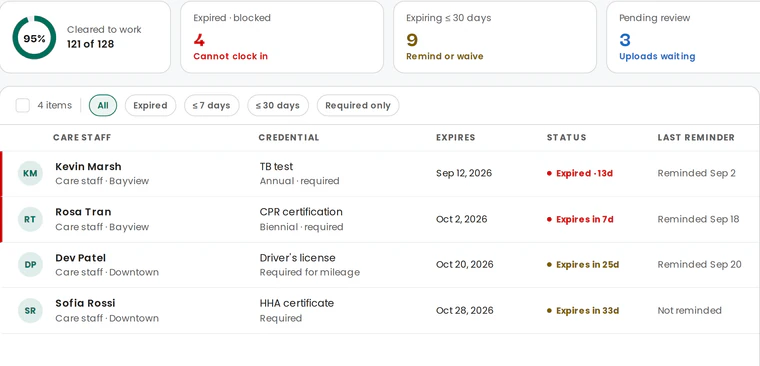The image size is (760, 366).
Task: Click the 95% cleared progress ring
Action: 34,37
